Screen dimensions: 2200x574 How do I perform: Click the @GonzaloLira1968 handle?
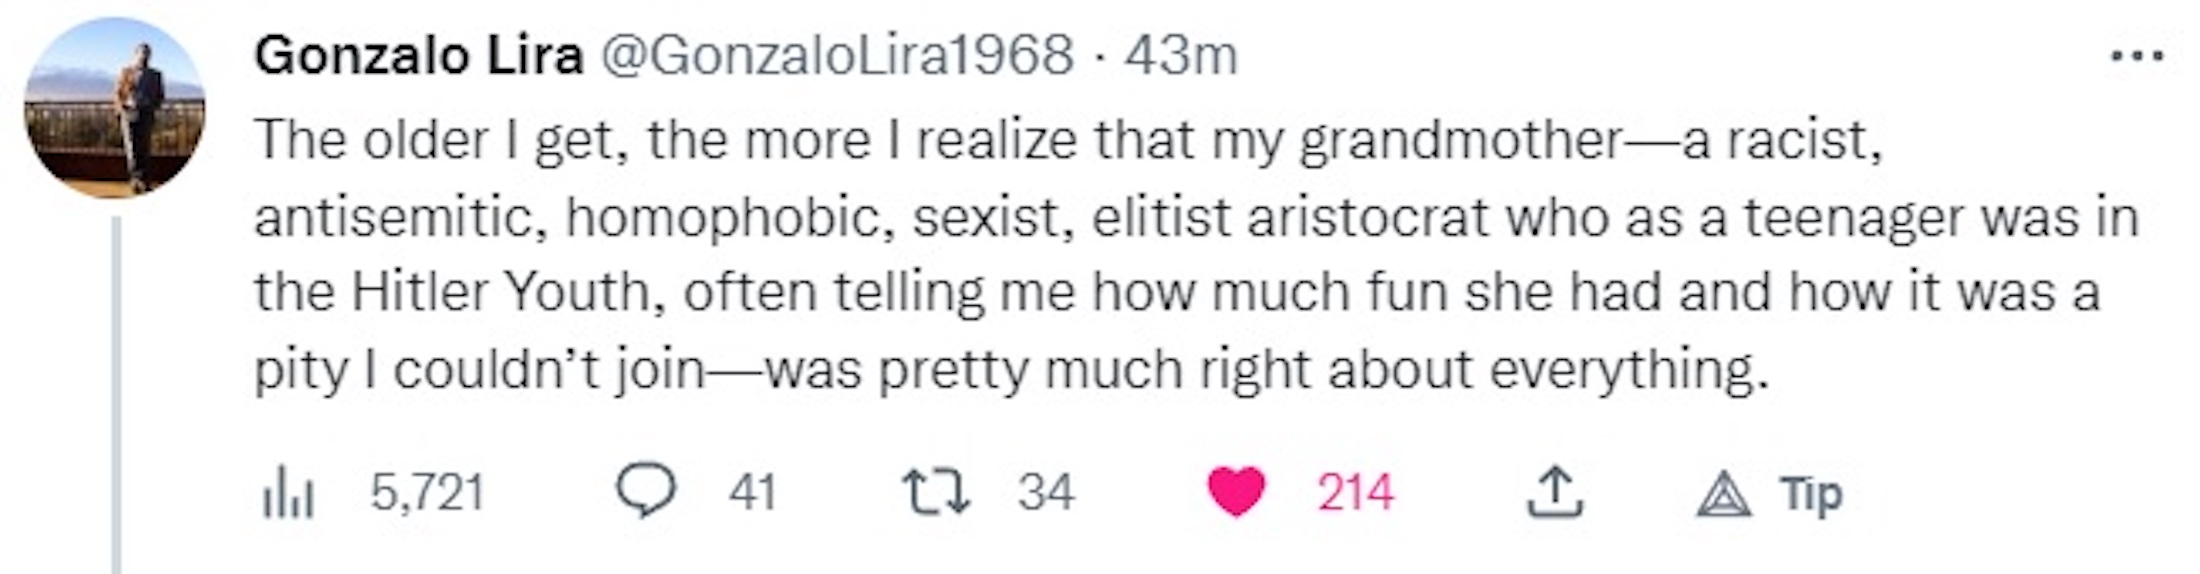[x=835, y=55]
